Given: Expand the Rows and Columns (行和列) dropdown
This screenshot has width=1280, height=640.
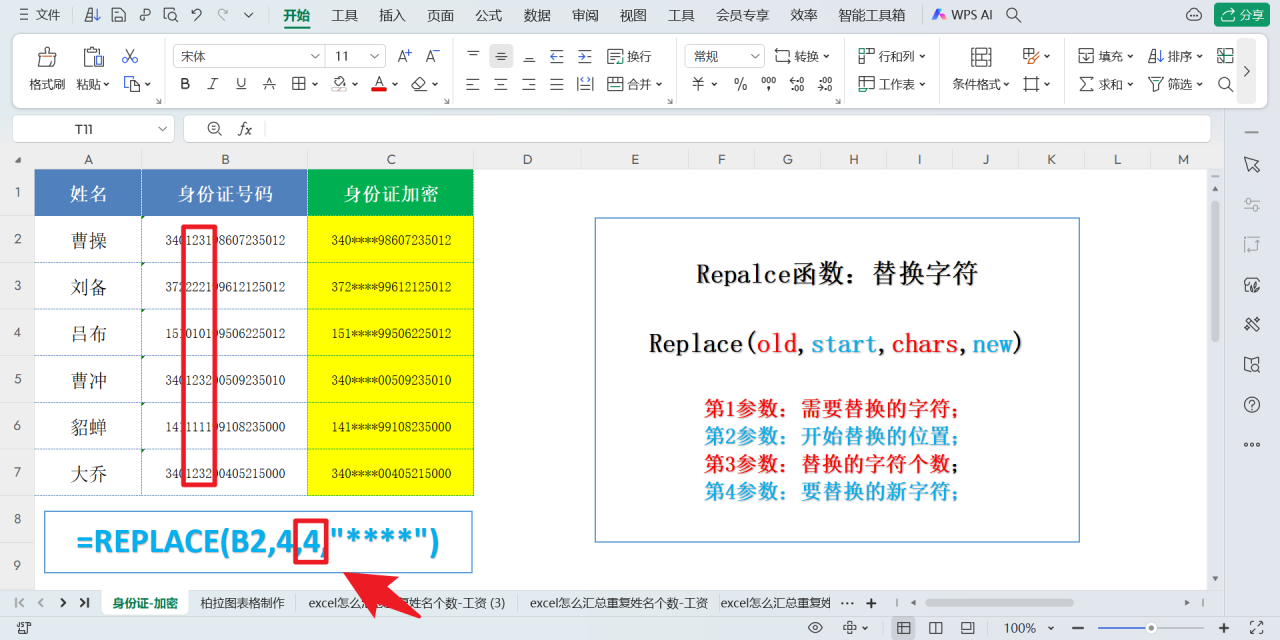Looking at the screenshot, I should coord(922,57).
